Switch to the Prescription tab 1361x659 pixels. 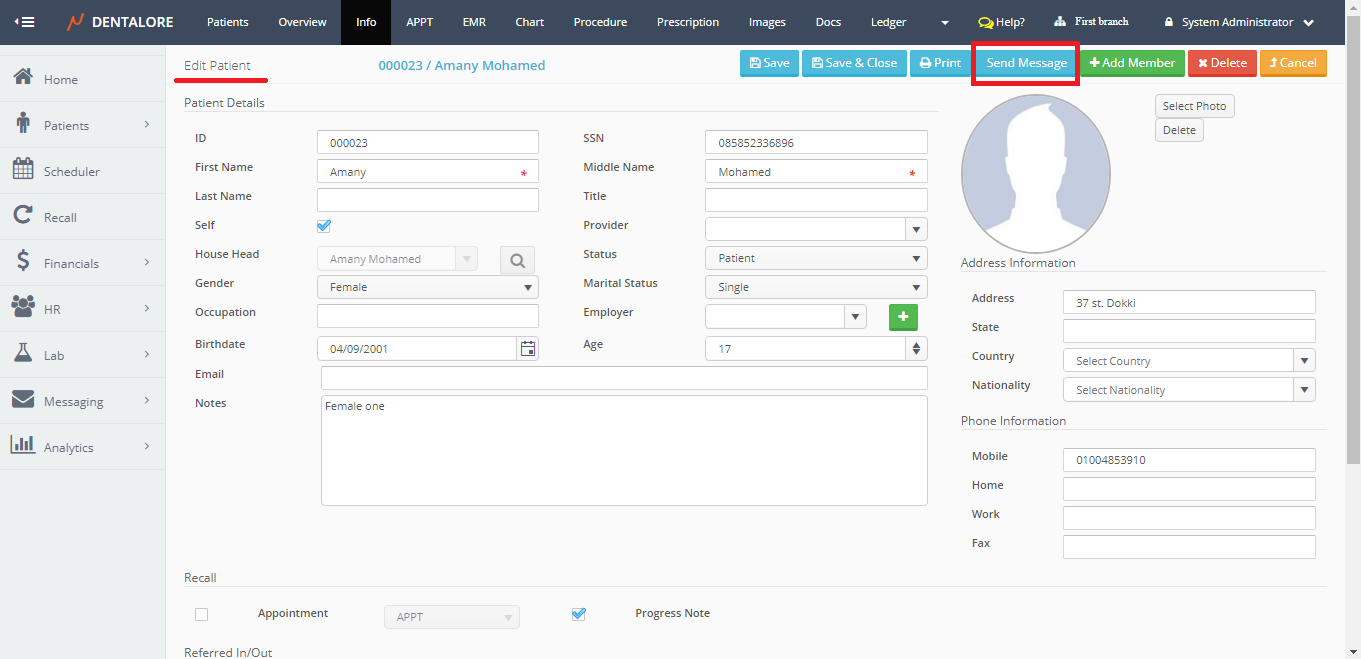pyautogui.click(x=687, y=22)
